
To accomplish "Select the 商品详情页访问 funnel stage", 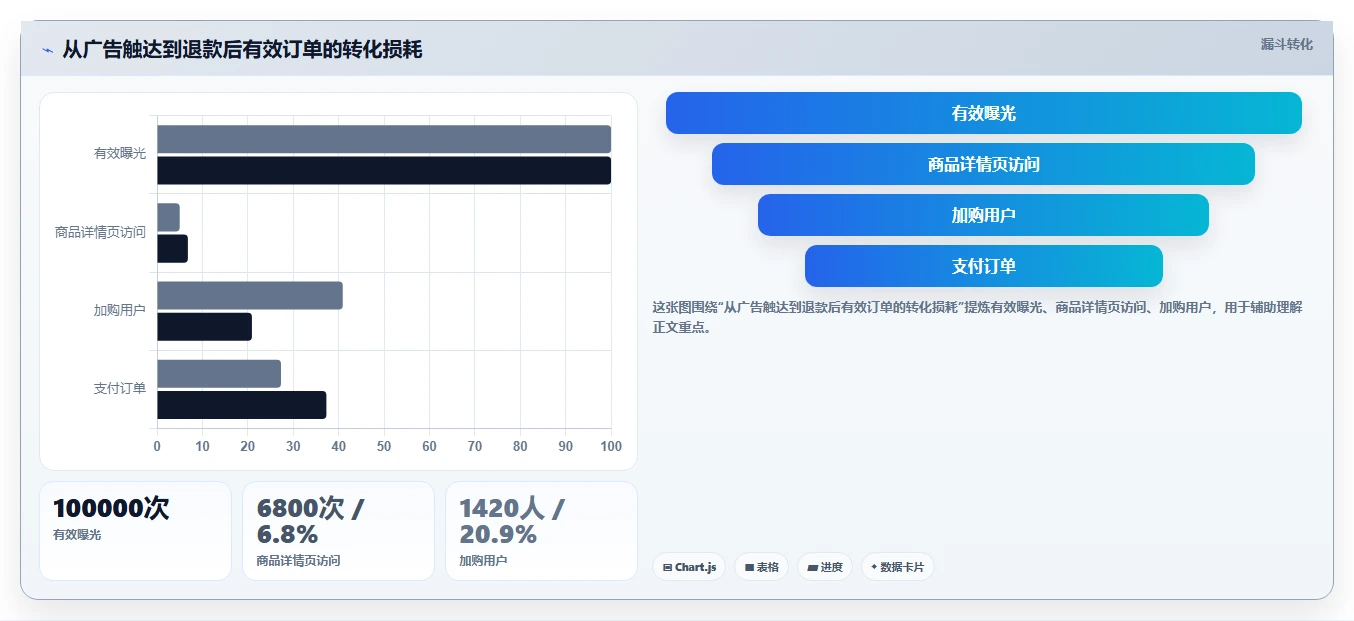I will click(984, 164).
